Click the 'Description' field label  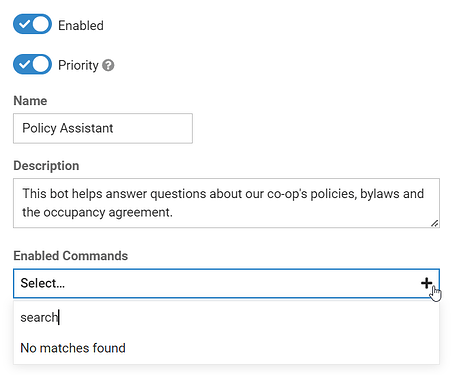point(46,166)
